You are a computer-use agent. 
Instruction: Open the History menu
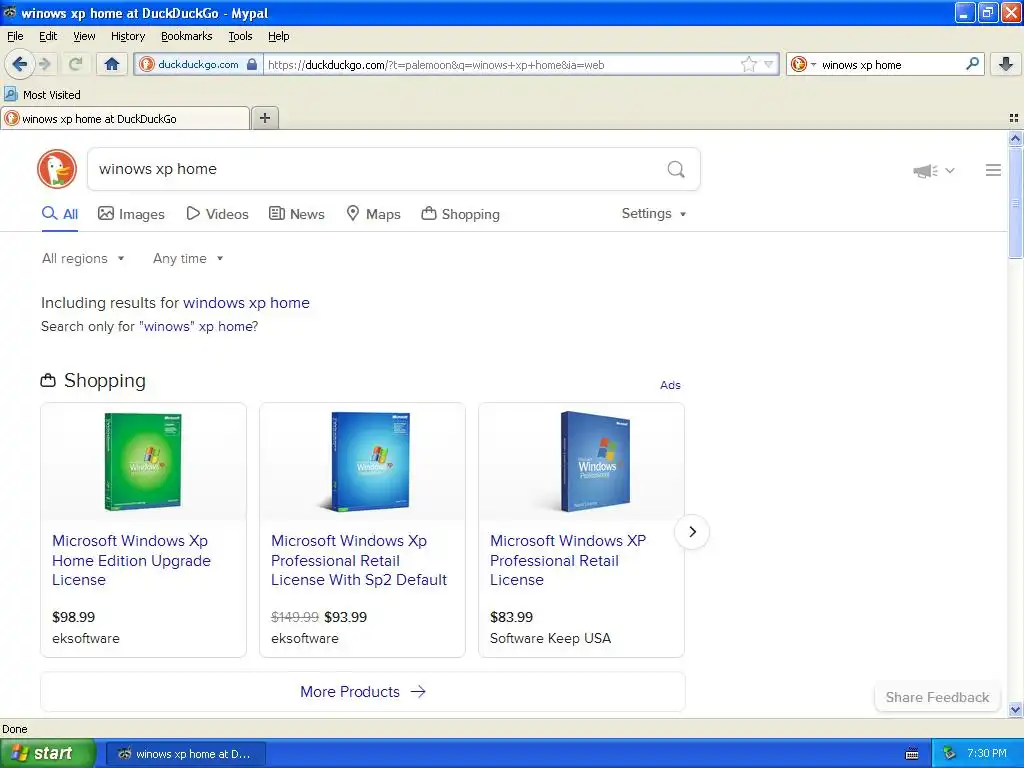[x=128, y=36]
